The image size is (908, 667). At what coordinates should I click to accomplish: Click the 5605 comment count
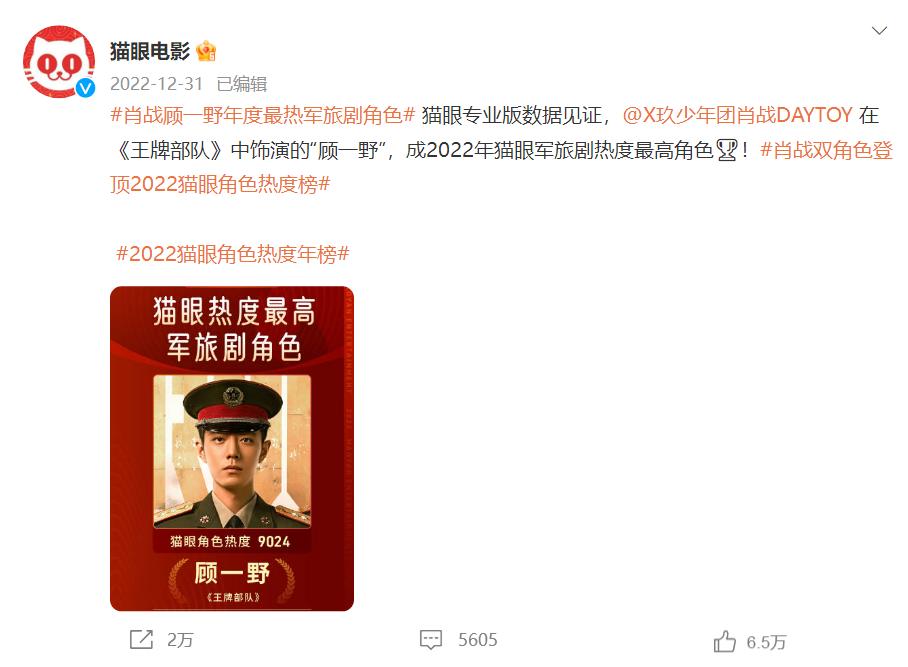pyautogui.click(x=478, y=640)
